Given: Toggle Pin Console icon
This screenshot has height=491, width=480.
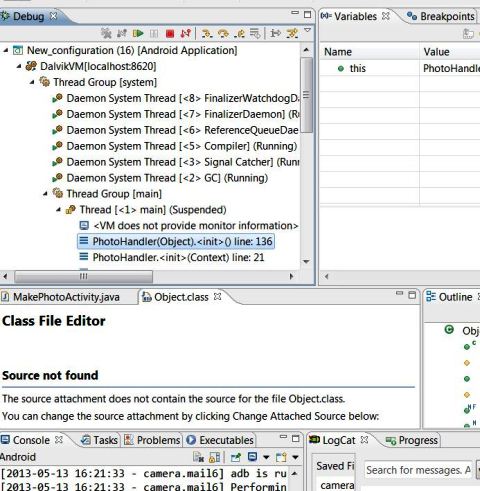Looking at the screenshot, I should (x=236, y=457).
